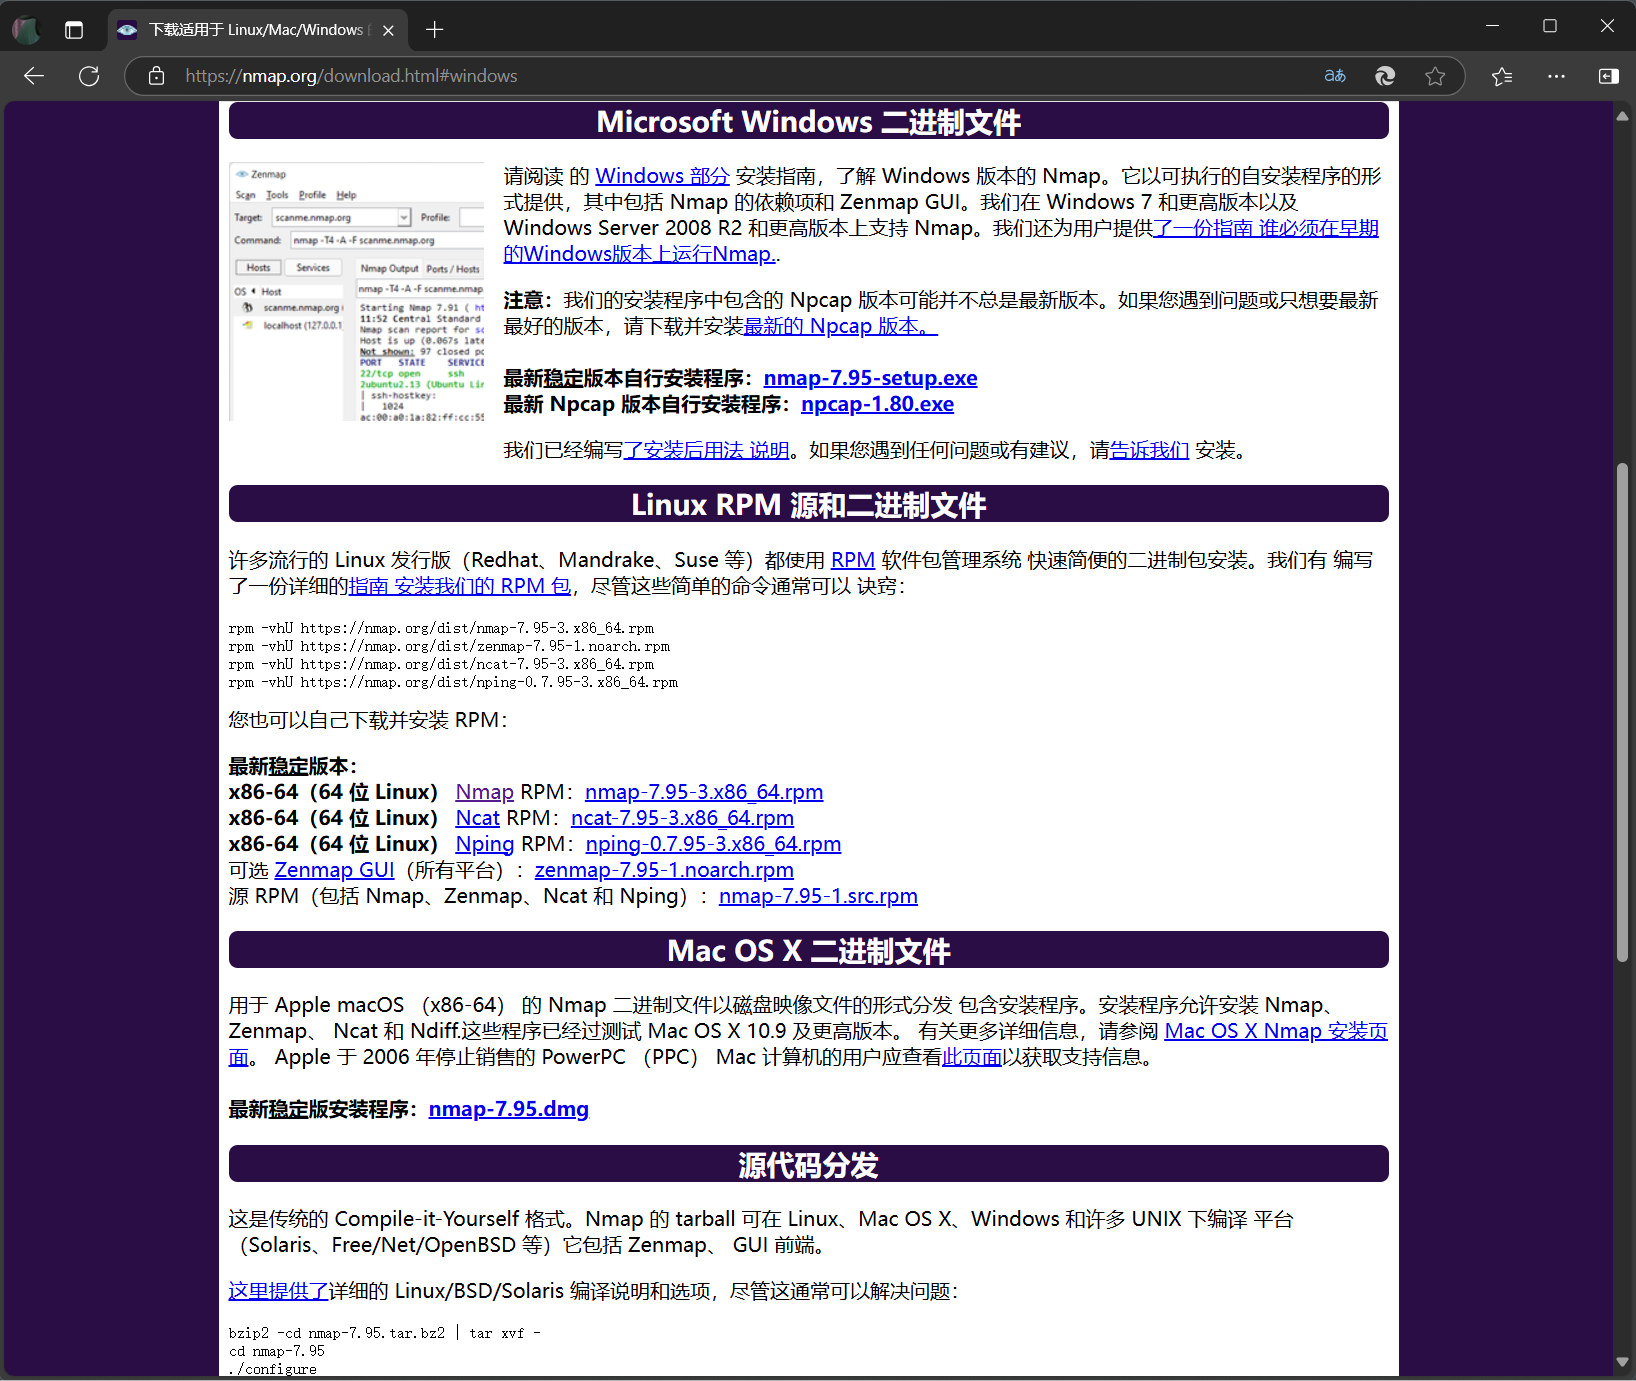The image size is (1636, 1381).
Task: Open the 这里提供了 compile instructions link
Action: 278,1291
